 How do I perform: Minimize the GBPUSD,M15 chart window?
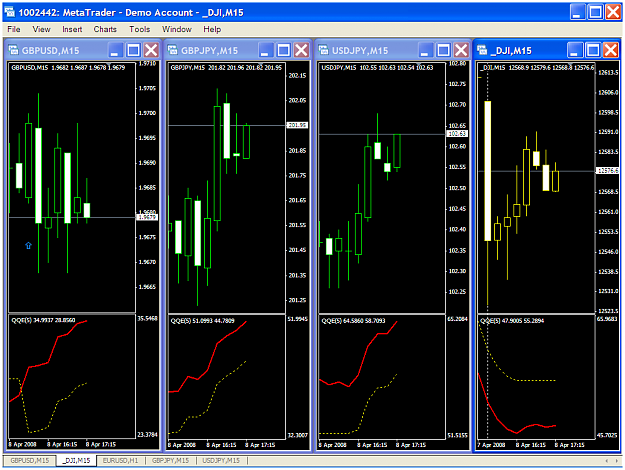coord(115,50)
